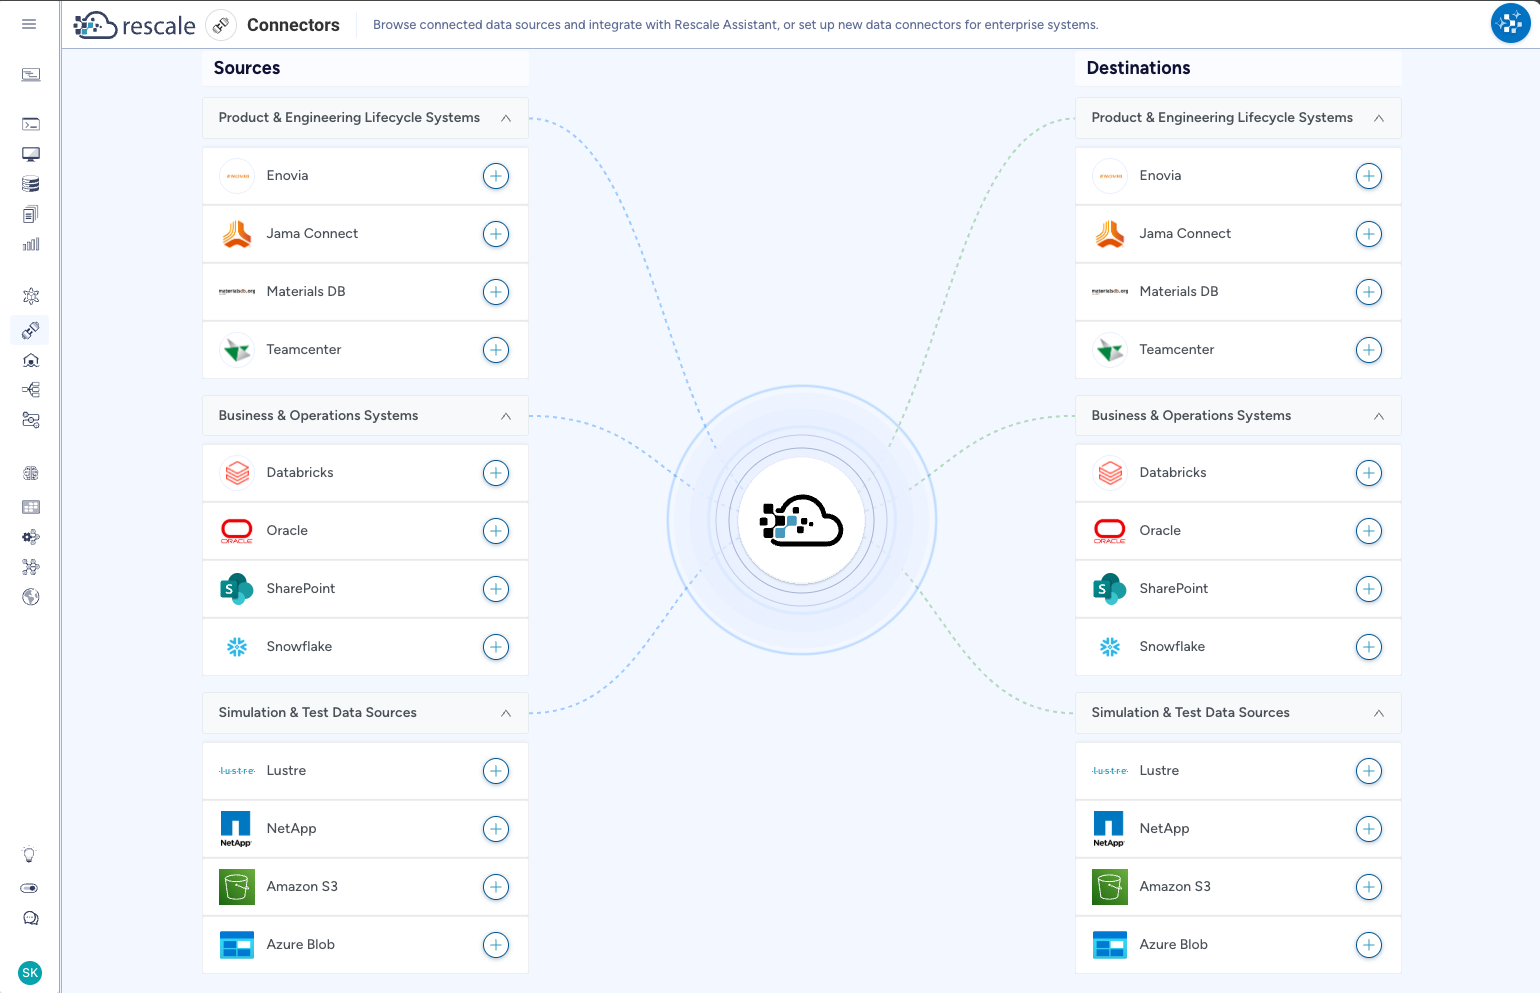Click the brain icon in sidebar
Viewport: 1540px width, 993px height.
coord(31,473)
